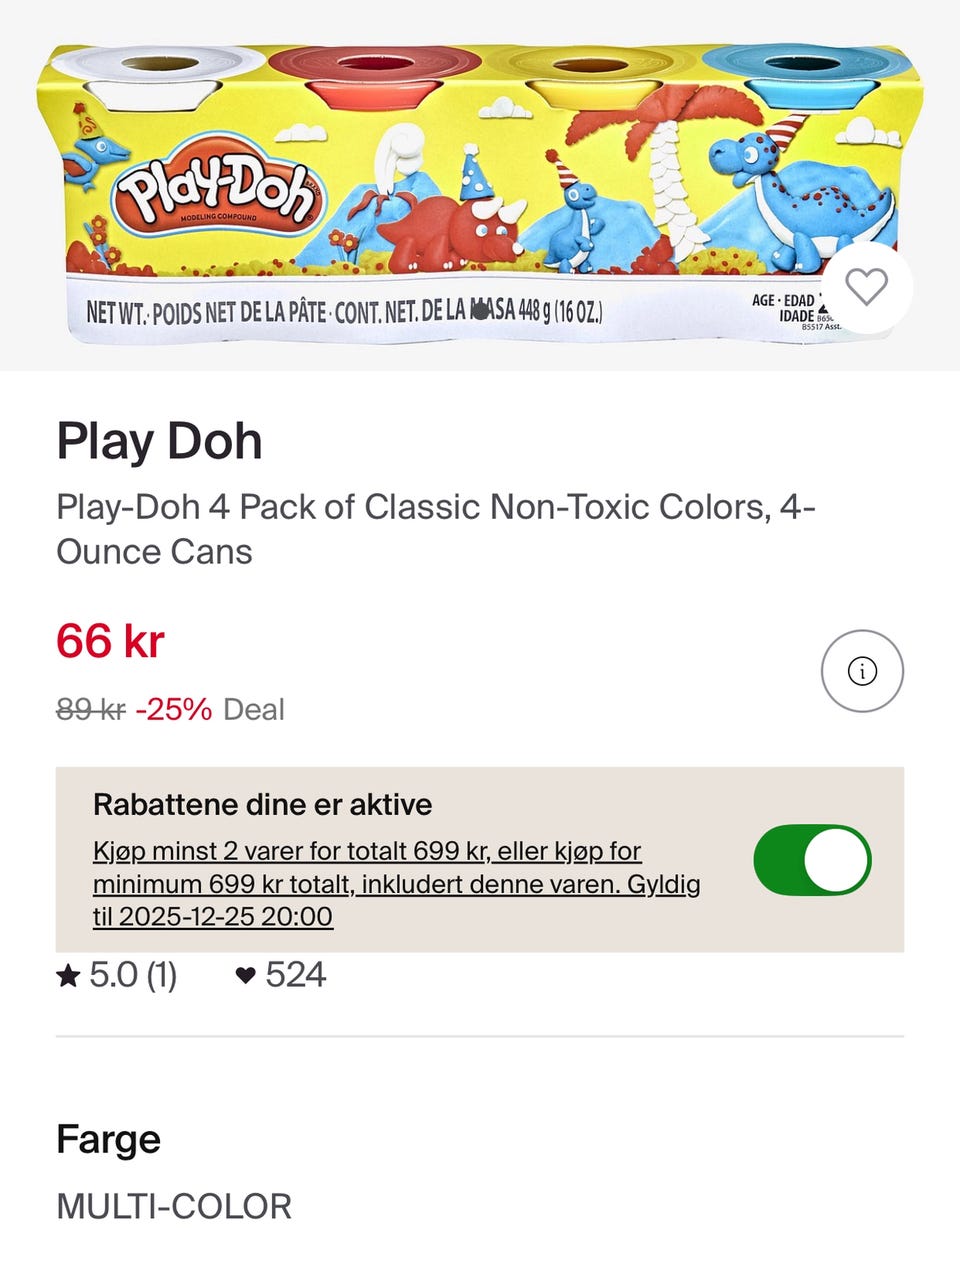Viewport: 960px width, 1261px height.
Task: Click the Rabattene dine er aktive heading
Action: point(262,805)
